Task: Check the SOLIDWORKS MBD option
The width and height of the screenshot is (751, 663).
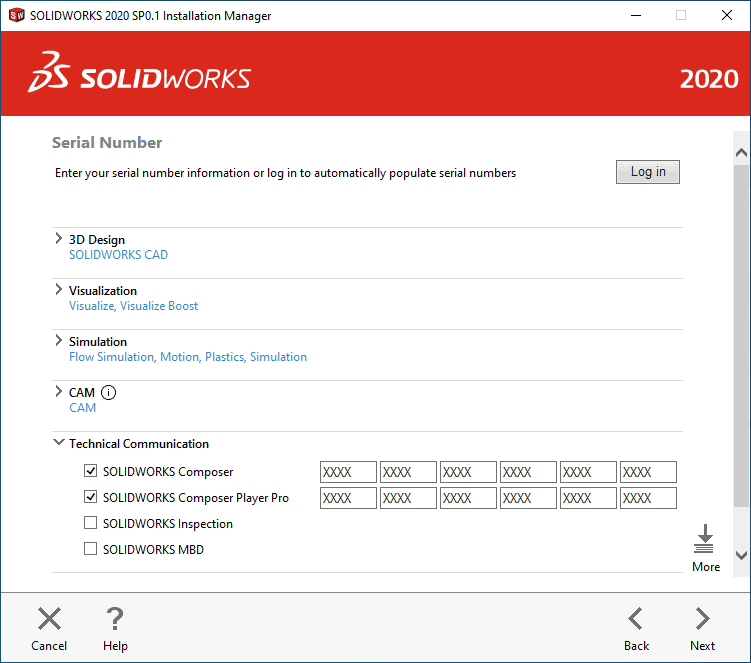Action: 91,549
